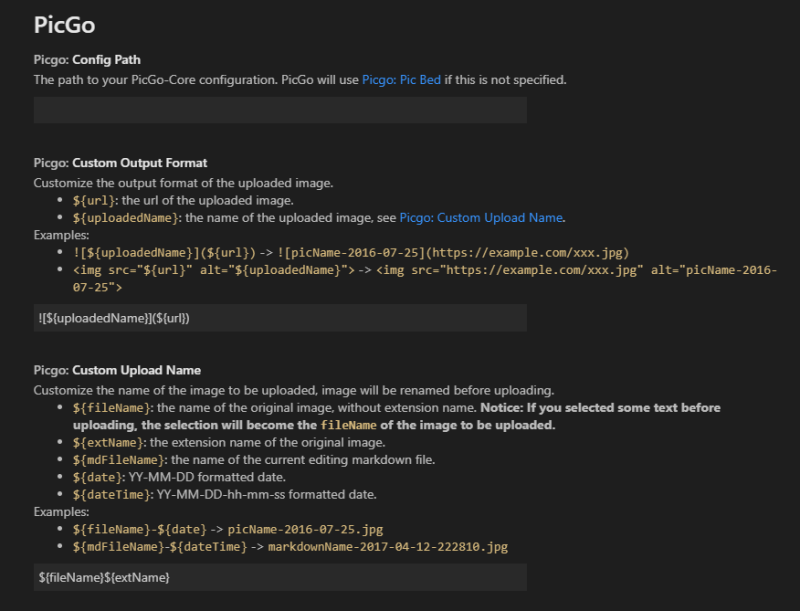
Task: Click the ${extName} variable code text
Action: pos(108,443)
